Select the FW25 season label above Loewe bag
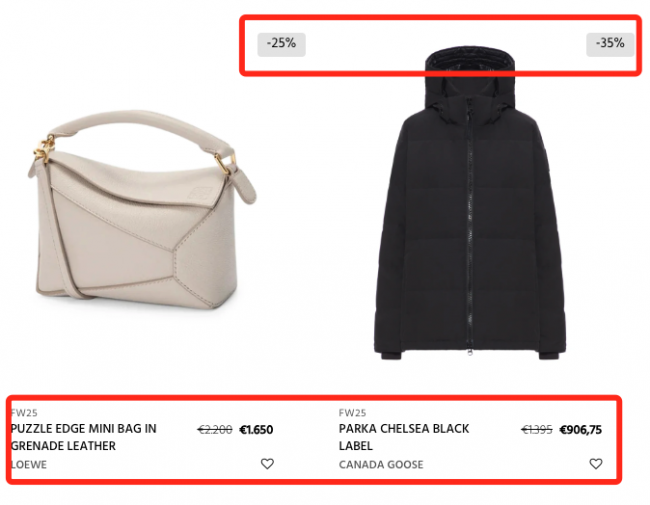Image resolution: width=650 pixels, height=505 pixels. tap(24, 413)
